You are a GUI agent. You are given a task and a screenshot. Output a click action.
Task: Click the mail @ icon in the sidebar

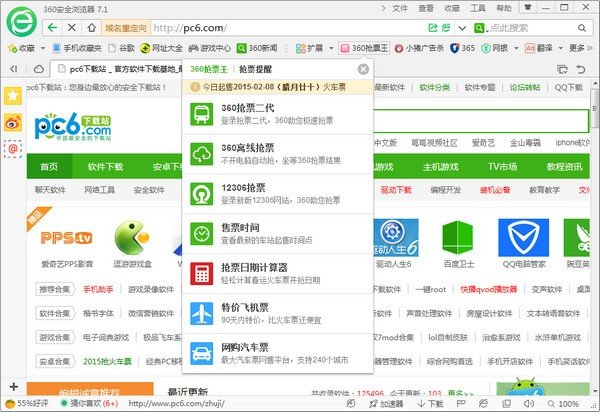click(x=13, y=148)
